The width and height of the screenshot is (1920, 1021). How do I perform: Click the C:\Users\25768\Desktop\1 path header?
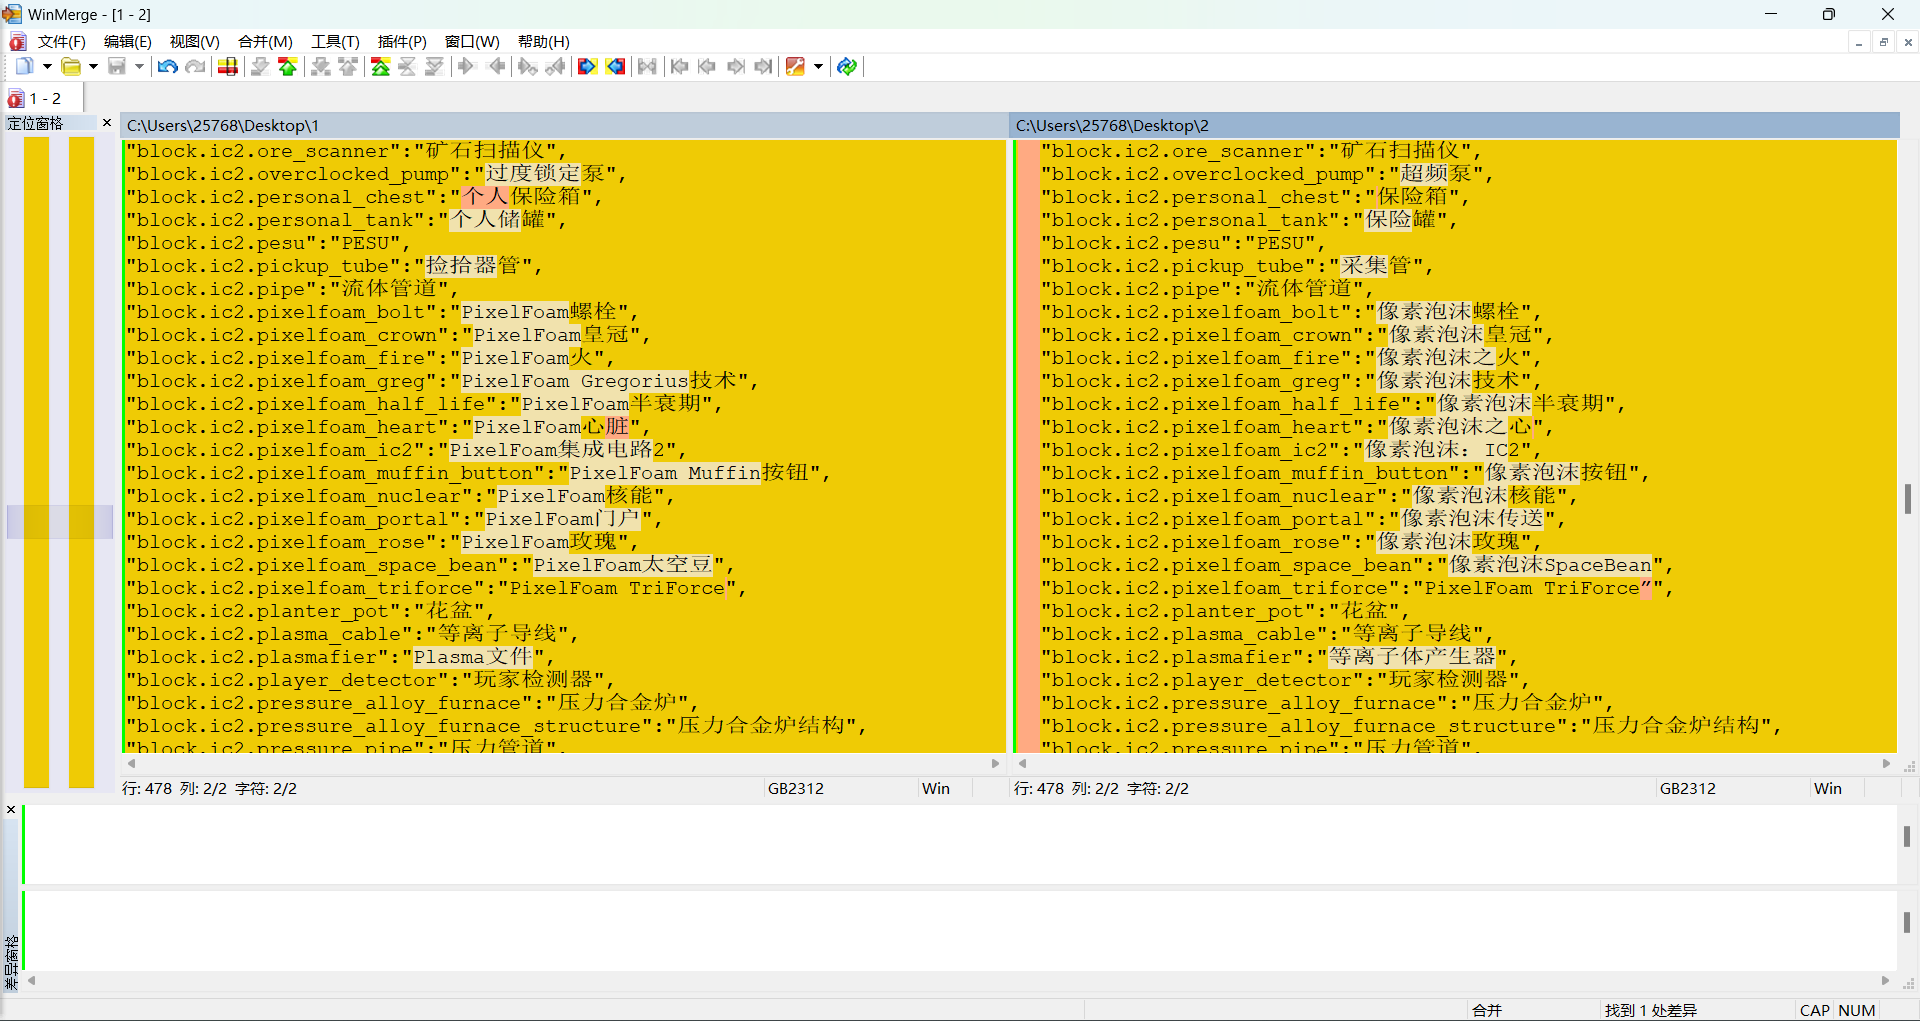point(222,125)
